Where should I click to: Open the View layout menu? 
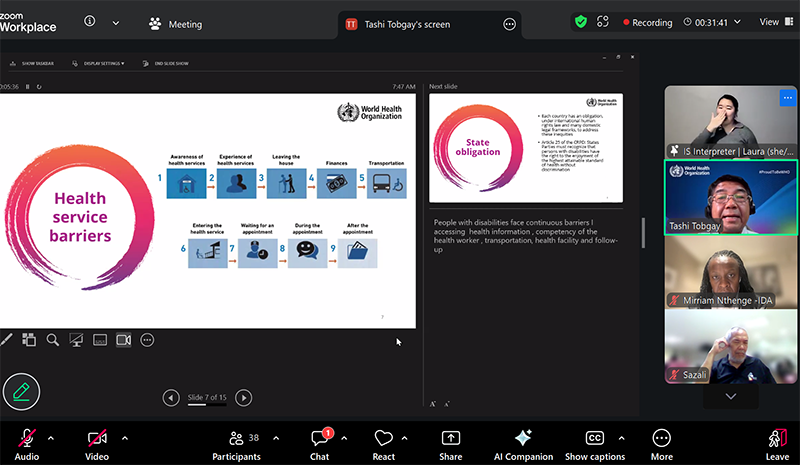[774, 22]
